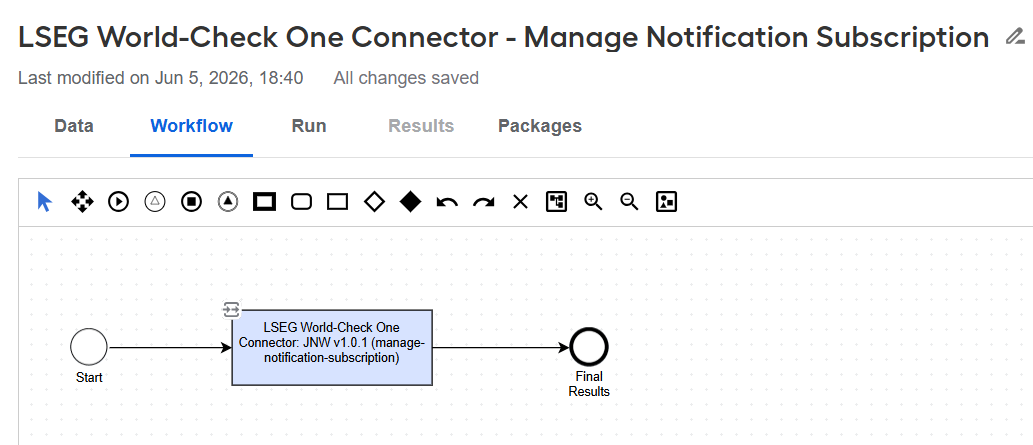This screenshot has width=1033, height=445.
Task: Add a start event with play icon
Action: (x=119, y=202)
